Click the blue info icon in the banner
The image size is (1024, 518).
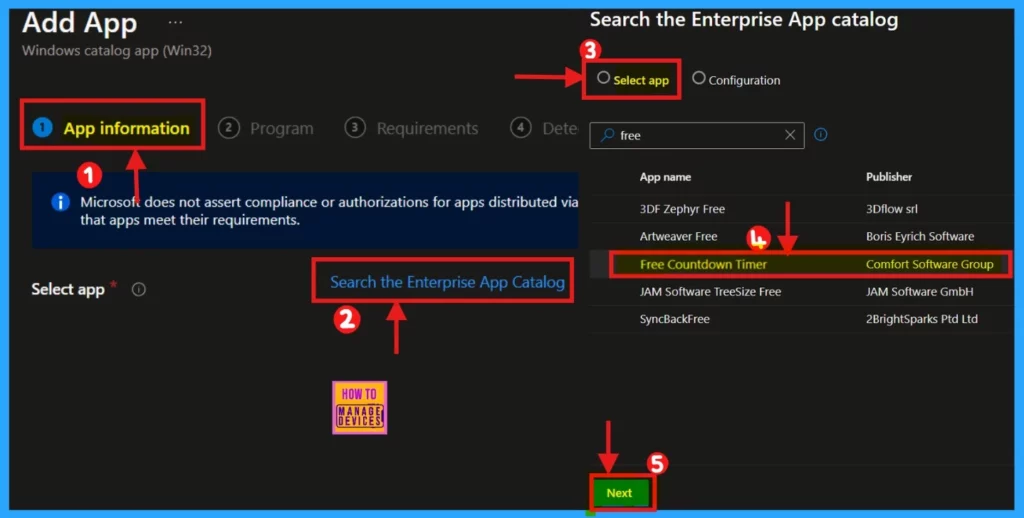pos(60,202)
